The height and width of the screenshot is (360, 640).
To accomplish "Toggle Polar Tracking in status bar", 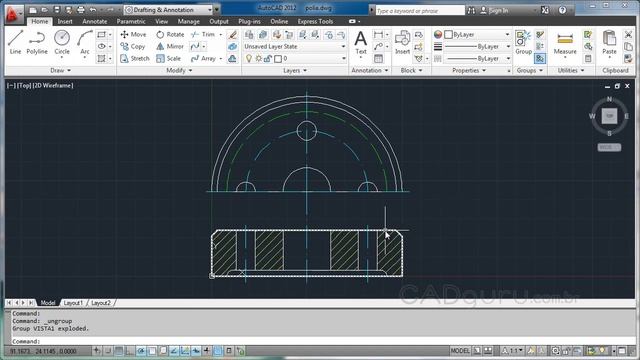I will 141,351.
